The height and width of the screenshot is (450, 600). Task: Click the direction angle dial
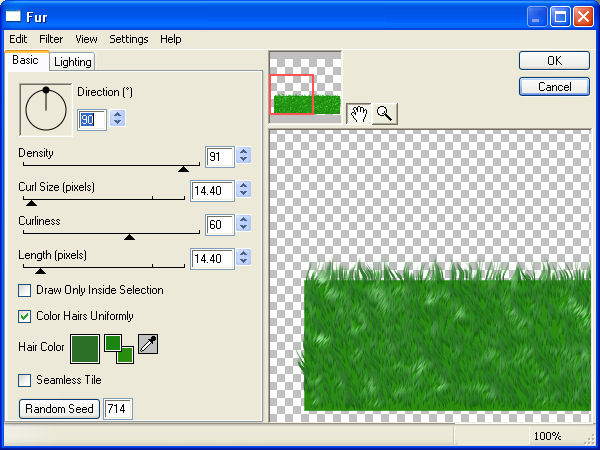pyautogui.click(x=45, y=109)
